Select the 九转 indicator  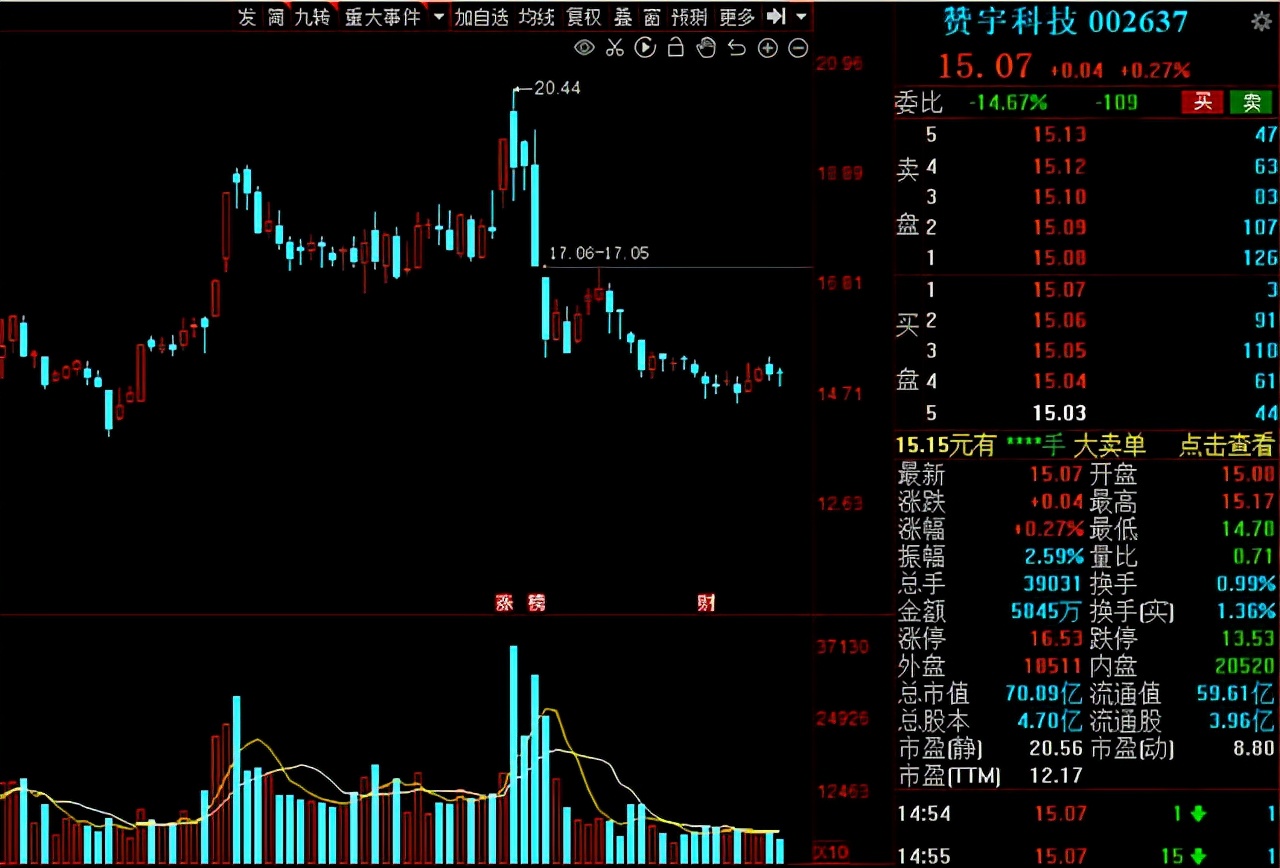[312, 17]
